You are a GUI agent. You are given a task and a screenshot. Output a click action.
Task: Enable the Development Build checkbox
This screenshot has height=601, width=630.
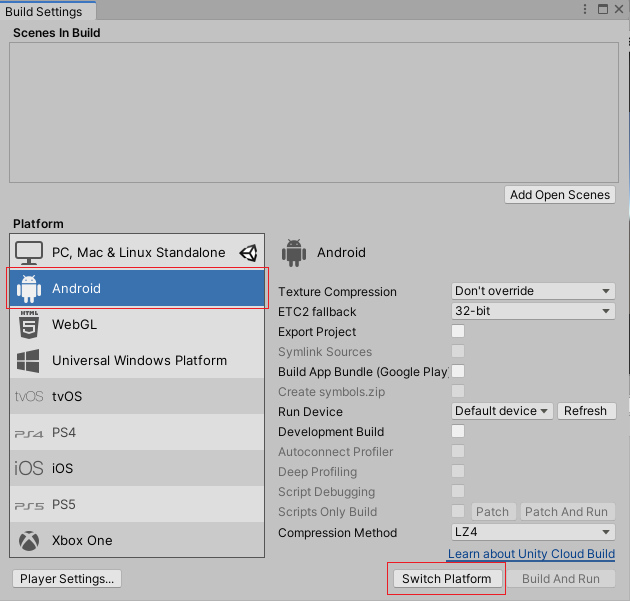pos(458,431)
